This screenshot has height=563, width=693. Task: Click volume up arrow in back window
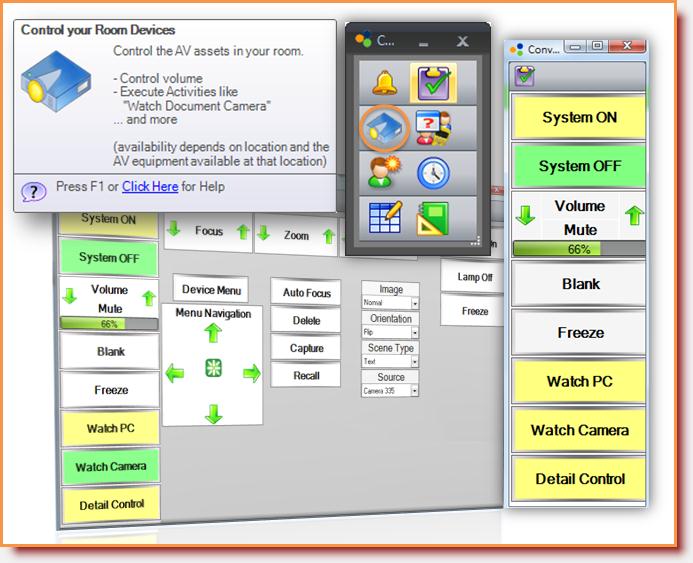pos(149,298)
